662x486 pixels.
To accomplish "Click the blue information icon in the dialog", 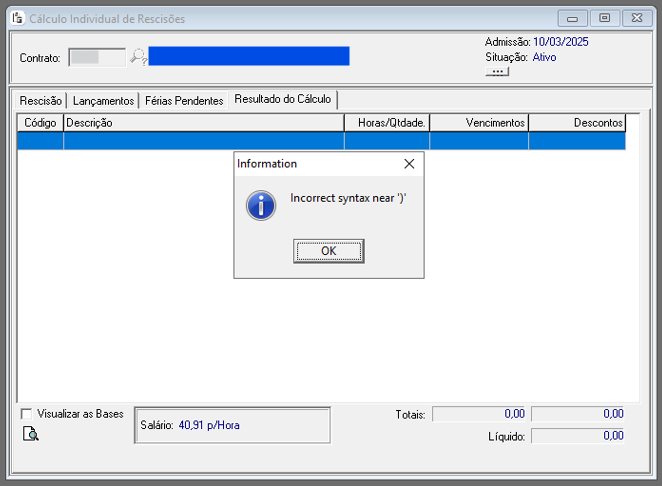I will coord(261,205).
